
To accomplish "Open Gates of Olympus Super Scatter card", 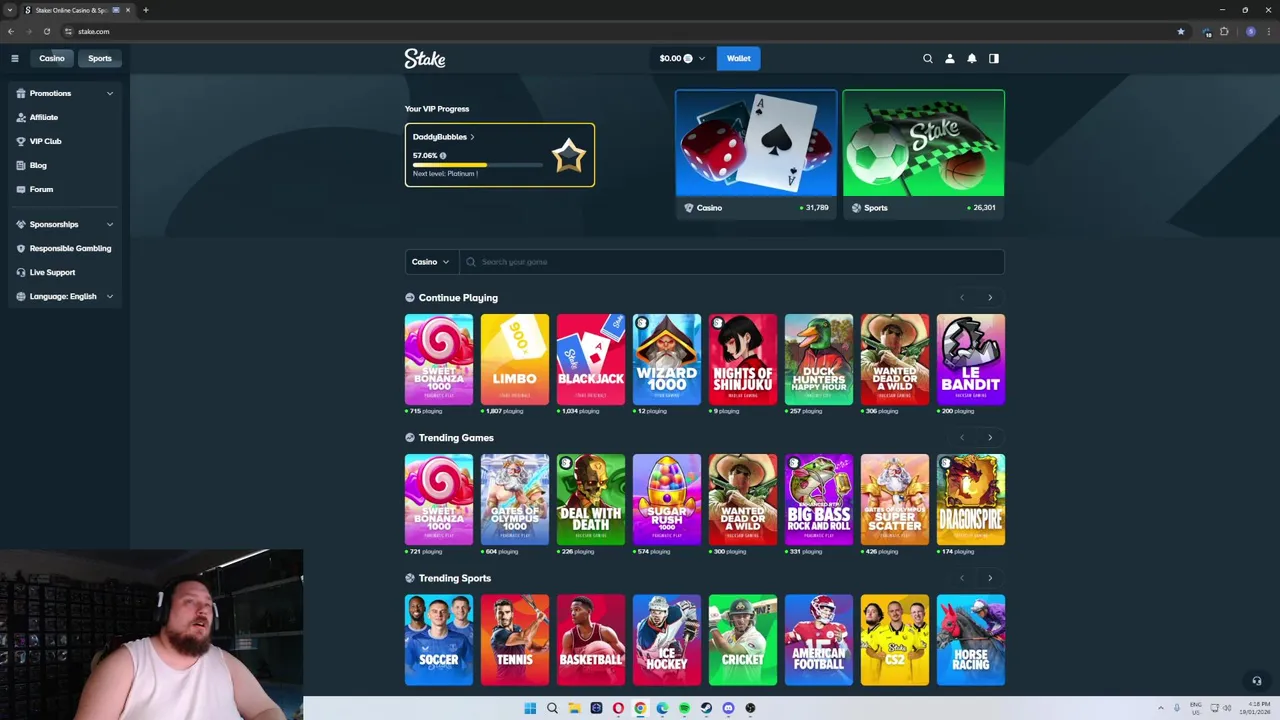I will click(x=895, y=500).
